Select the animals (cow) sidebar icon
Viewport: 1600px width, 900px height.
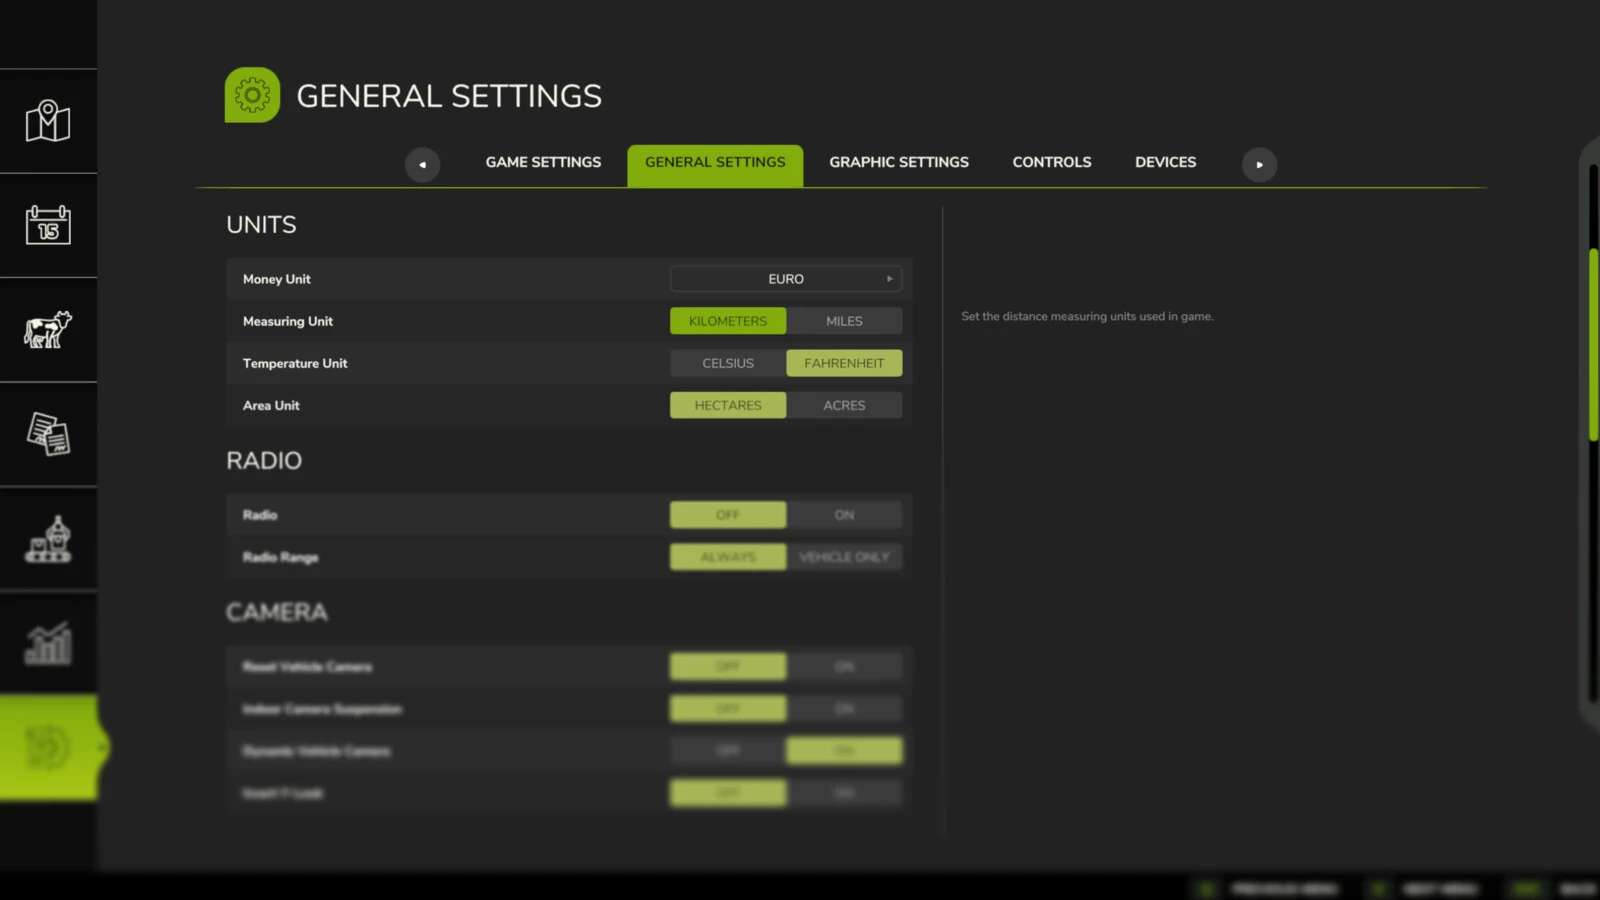(x=48, y=330)
